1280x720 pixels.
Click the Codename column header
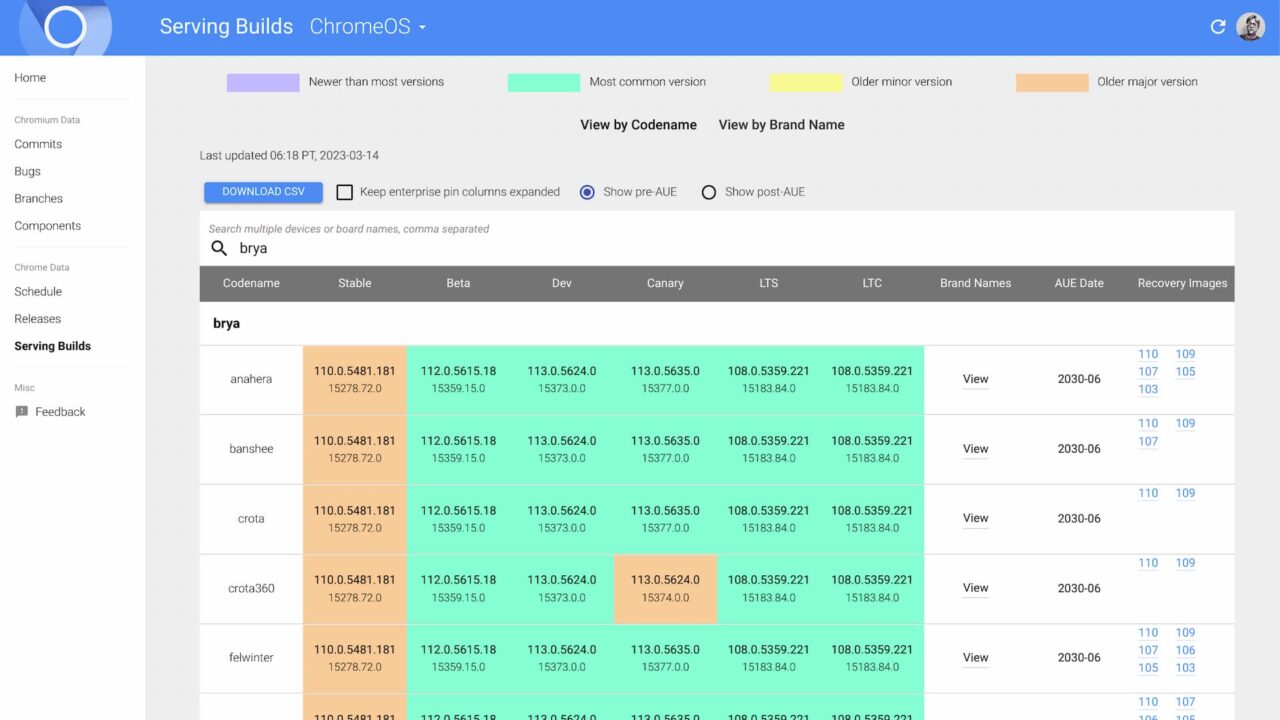[x=251, y=284]
